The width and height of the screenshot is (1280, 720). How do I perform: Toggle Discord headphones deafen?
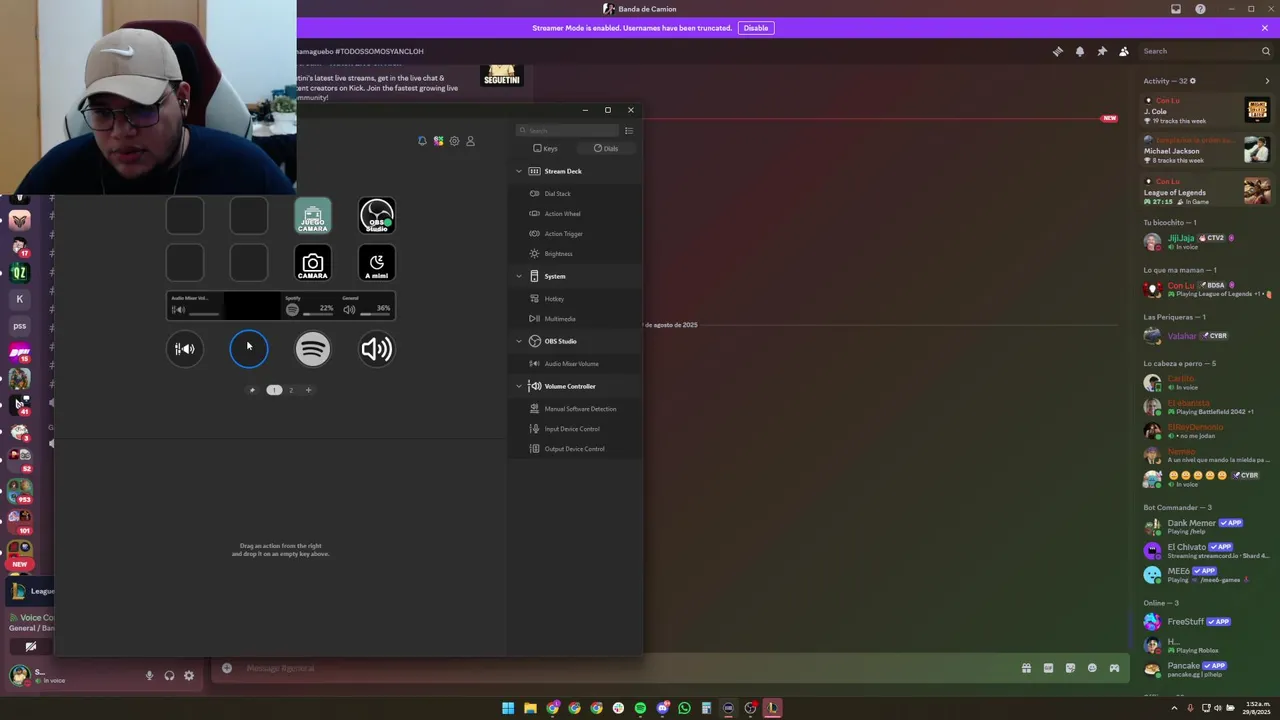click(169, 676)
